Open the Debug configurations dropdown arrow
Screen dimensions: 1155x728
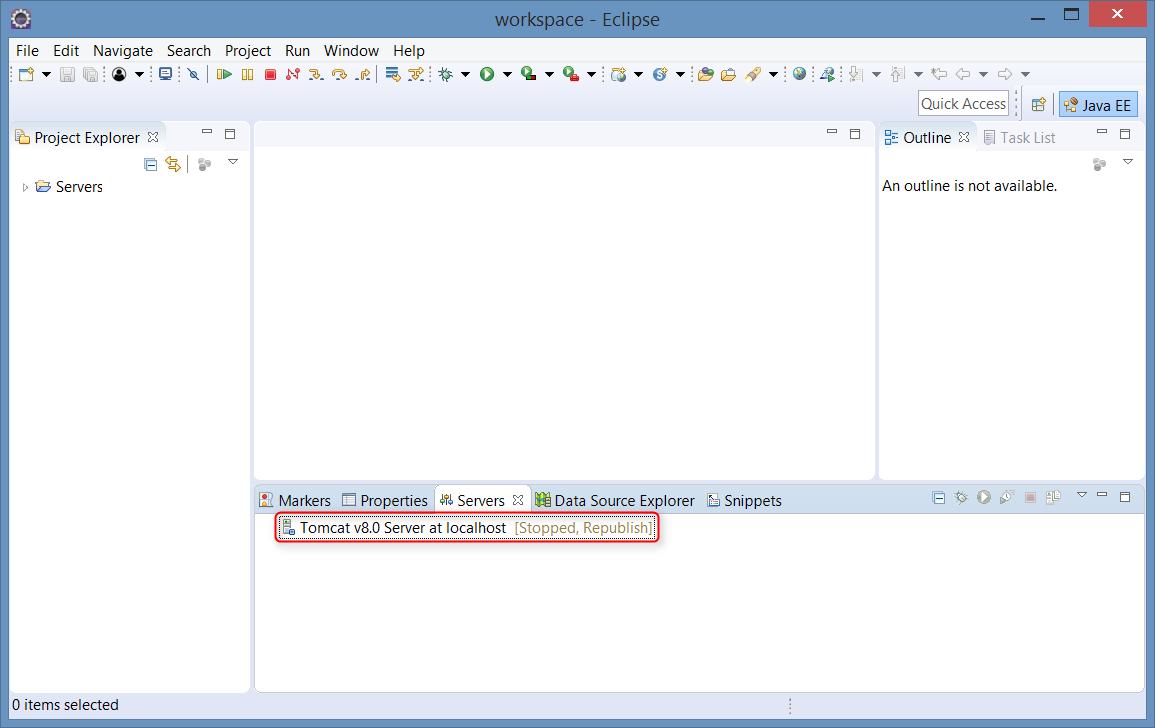tap(466, 74)
